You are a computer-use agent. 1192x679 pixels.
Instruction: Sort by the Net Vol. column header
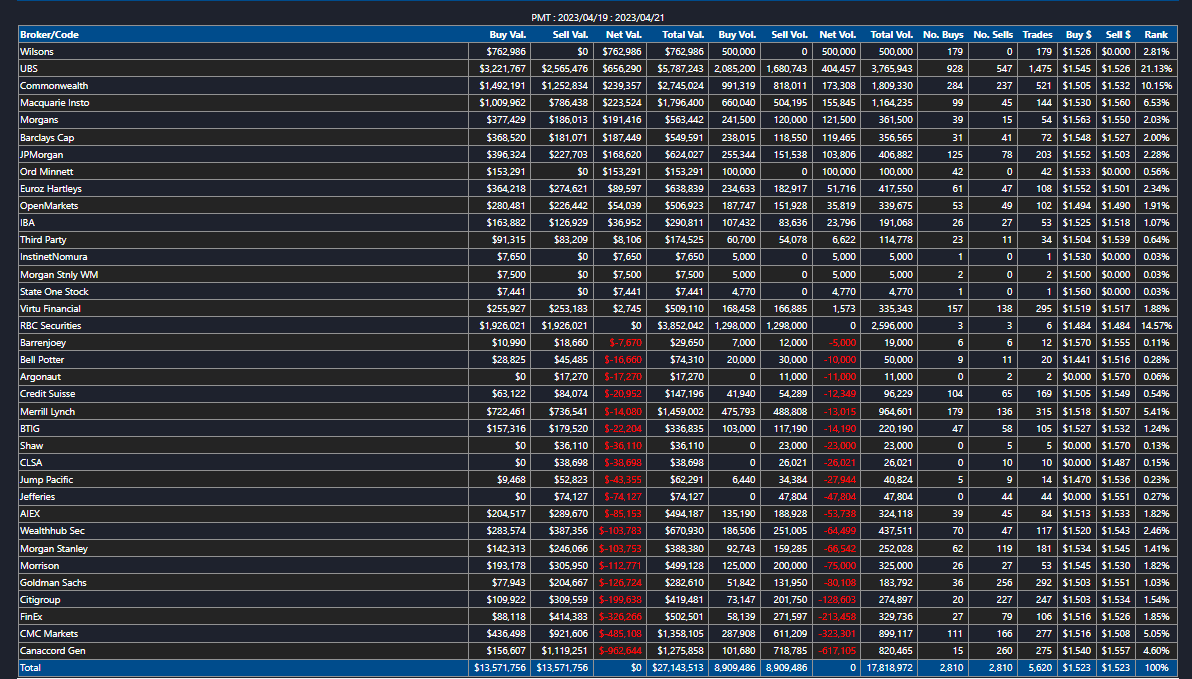pyautogui.click(x=838, y=35)
